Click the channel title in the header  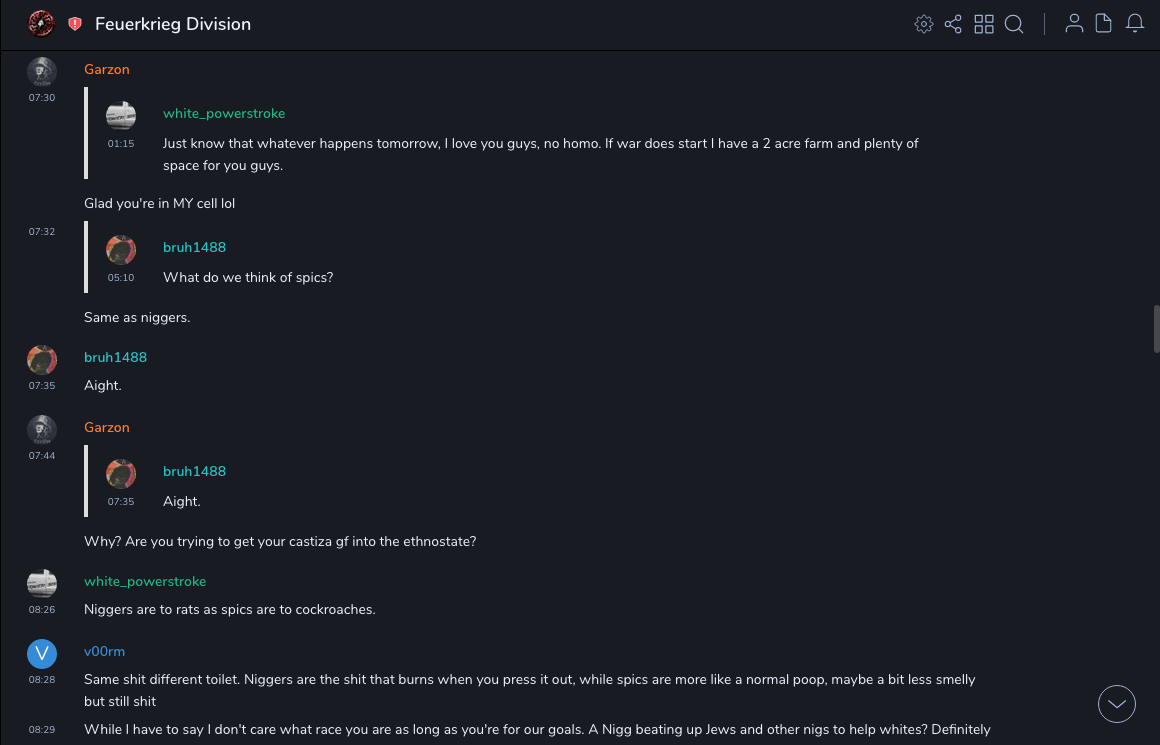[173, 24]
